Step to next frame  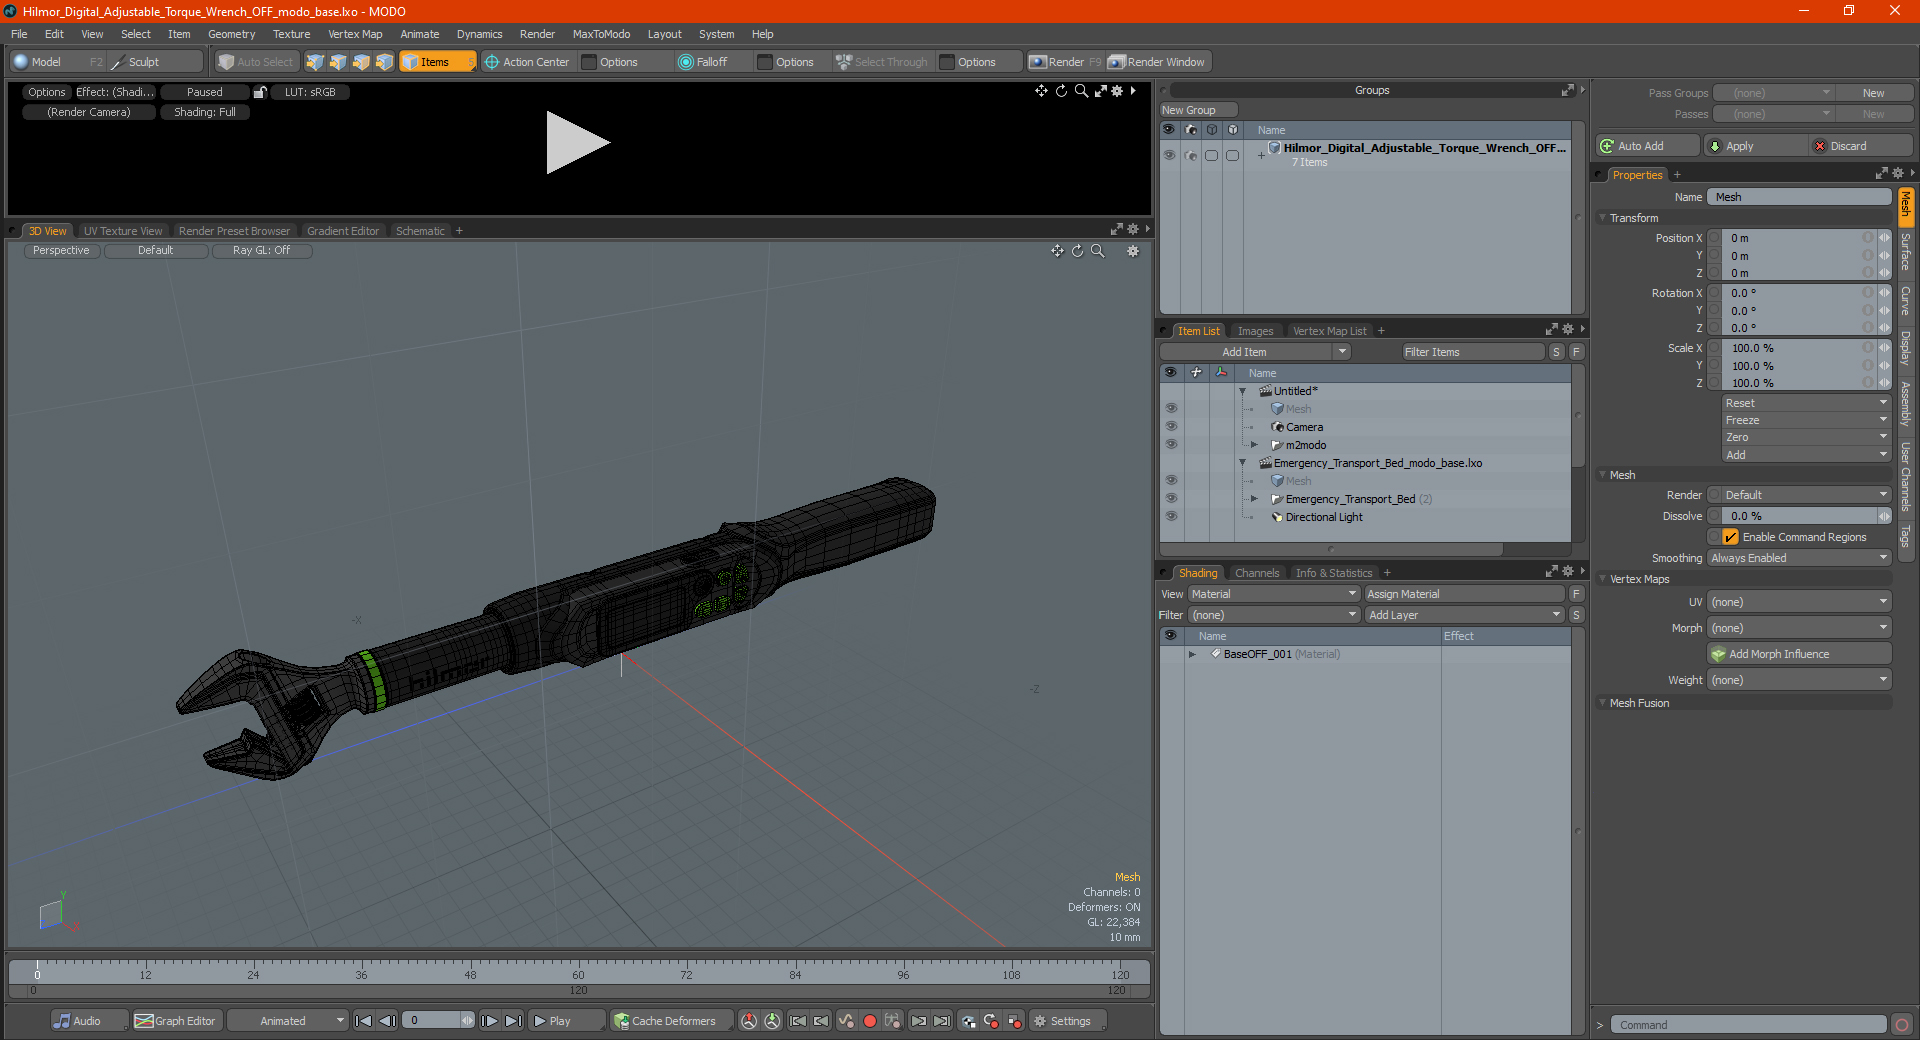point(489,1021)
